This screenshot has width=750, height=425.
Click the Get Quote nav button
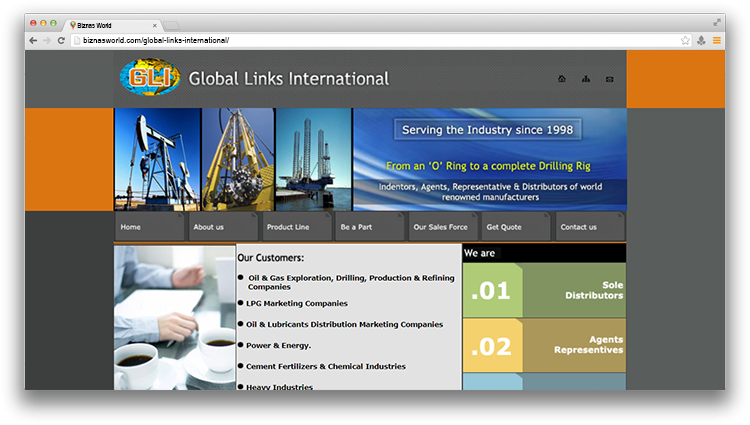[516, 227]
